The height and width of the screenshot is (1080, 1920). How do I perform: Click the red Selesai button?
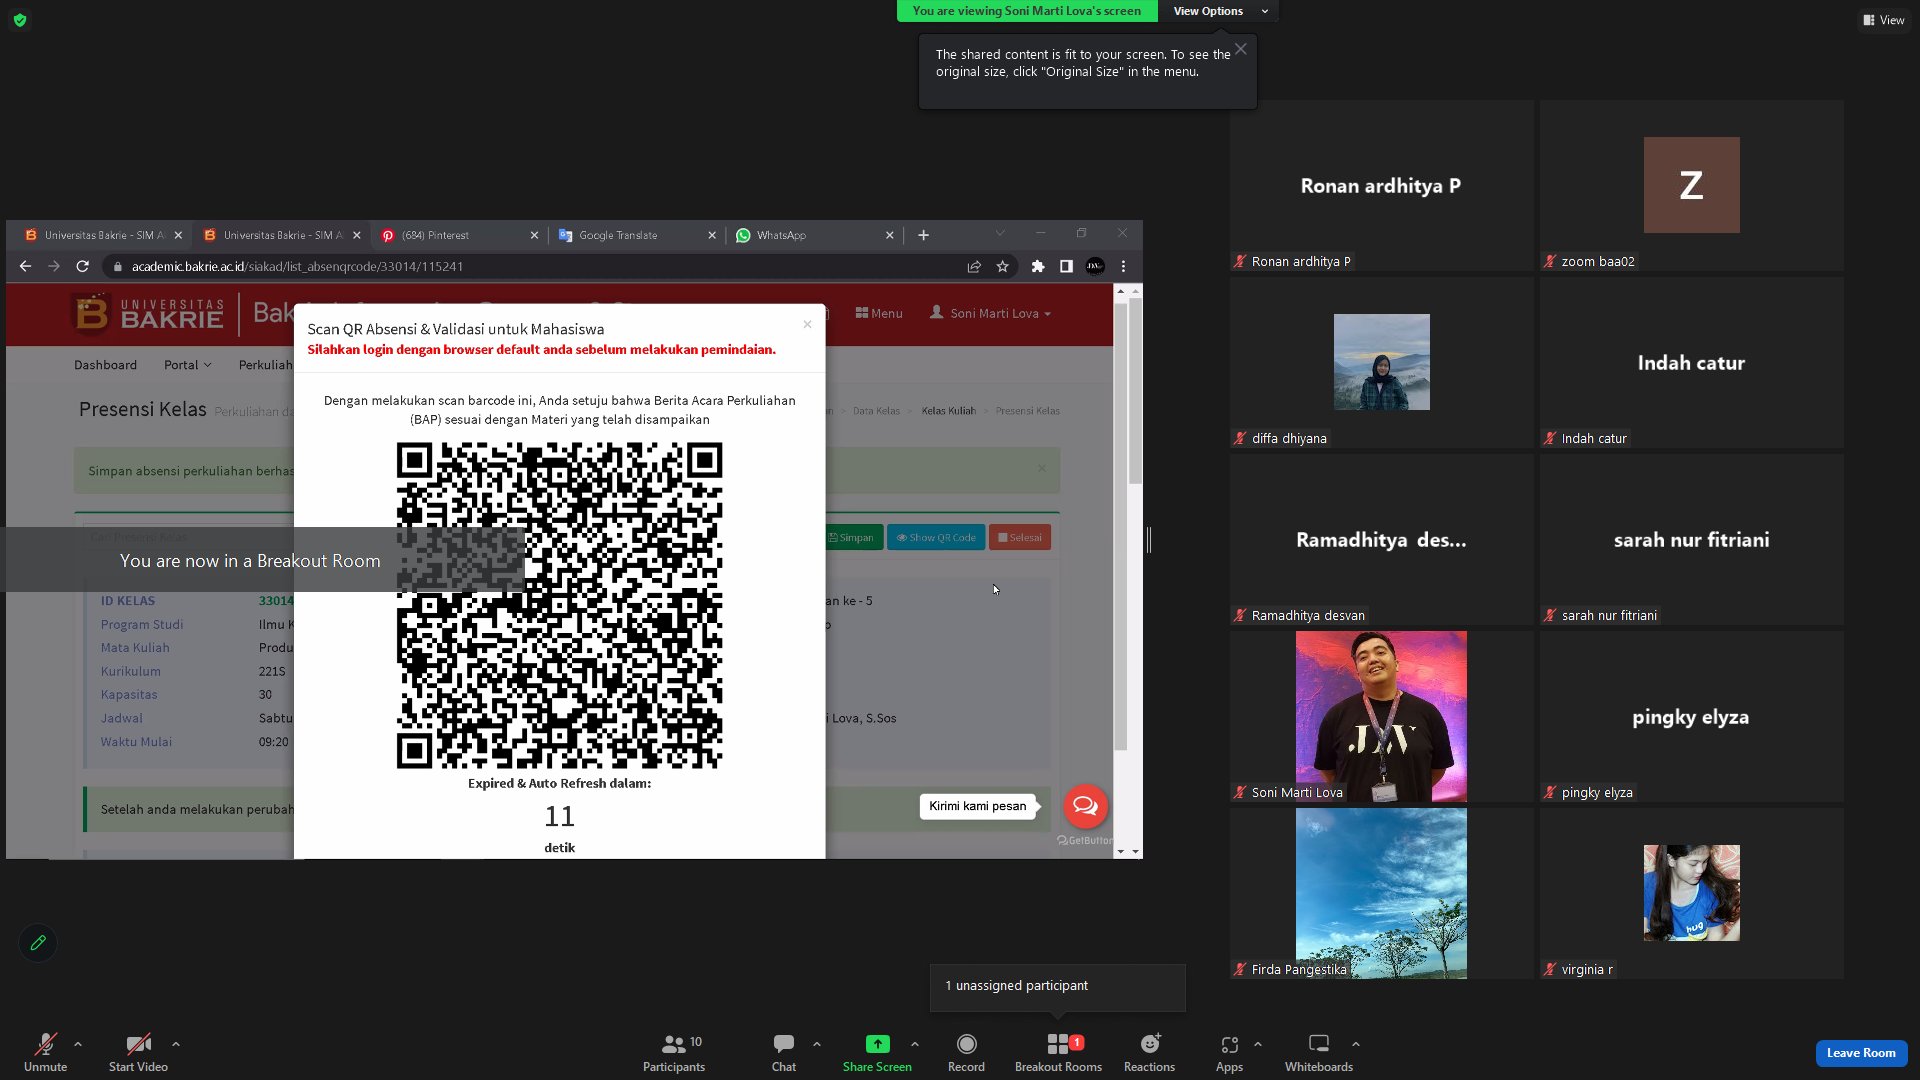(x=1020, y=538)
